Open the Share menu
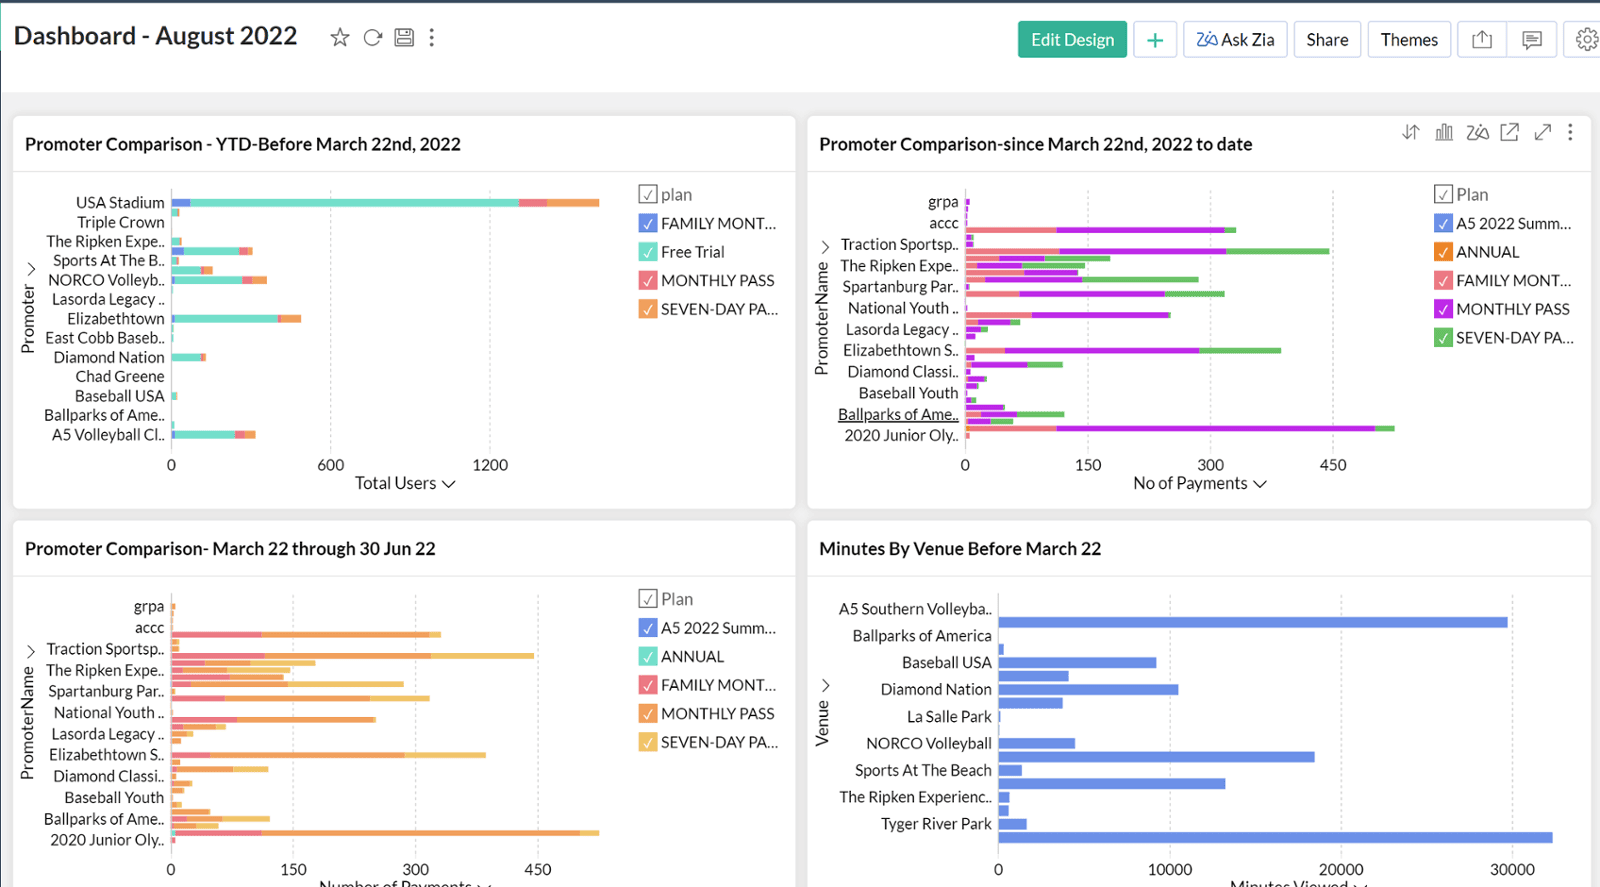Screen dimensions: 1600x887 (1327, 40)
